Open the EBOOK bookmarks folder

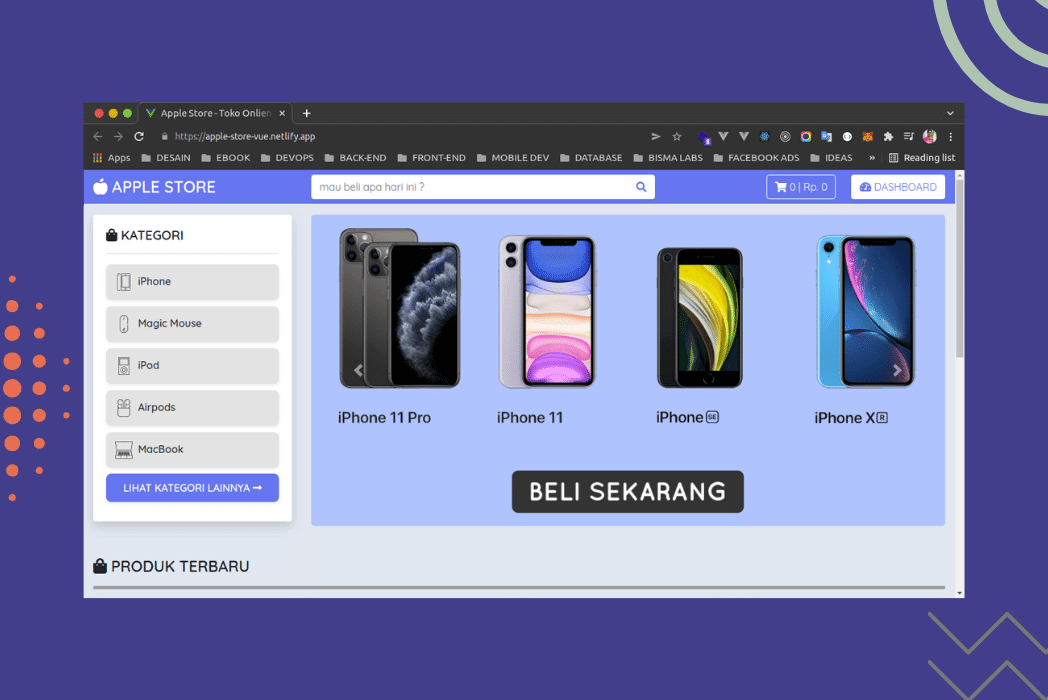(x=226, y=158)
